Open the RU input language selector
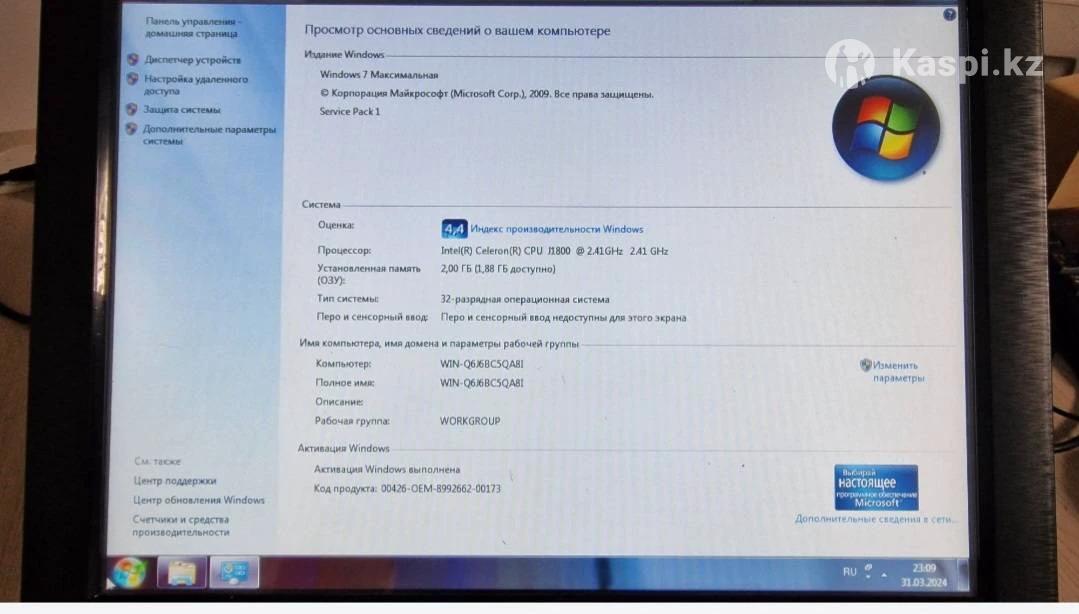The width and height of the screenshot is (1079, 614). 849,572
